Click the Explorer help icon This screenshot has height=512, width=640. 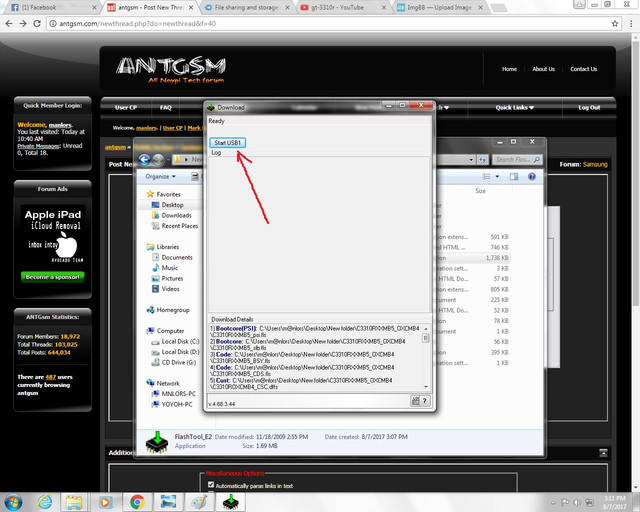532,176
